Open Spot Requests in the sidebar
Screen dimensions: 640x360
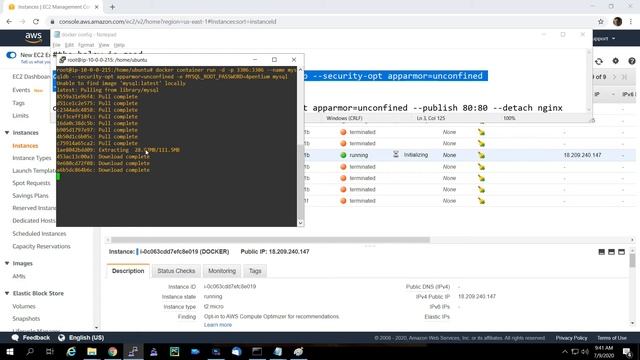31,183
